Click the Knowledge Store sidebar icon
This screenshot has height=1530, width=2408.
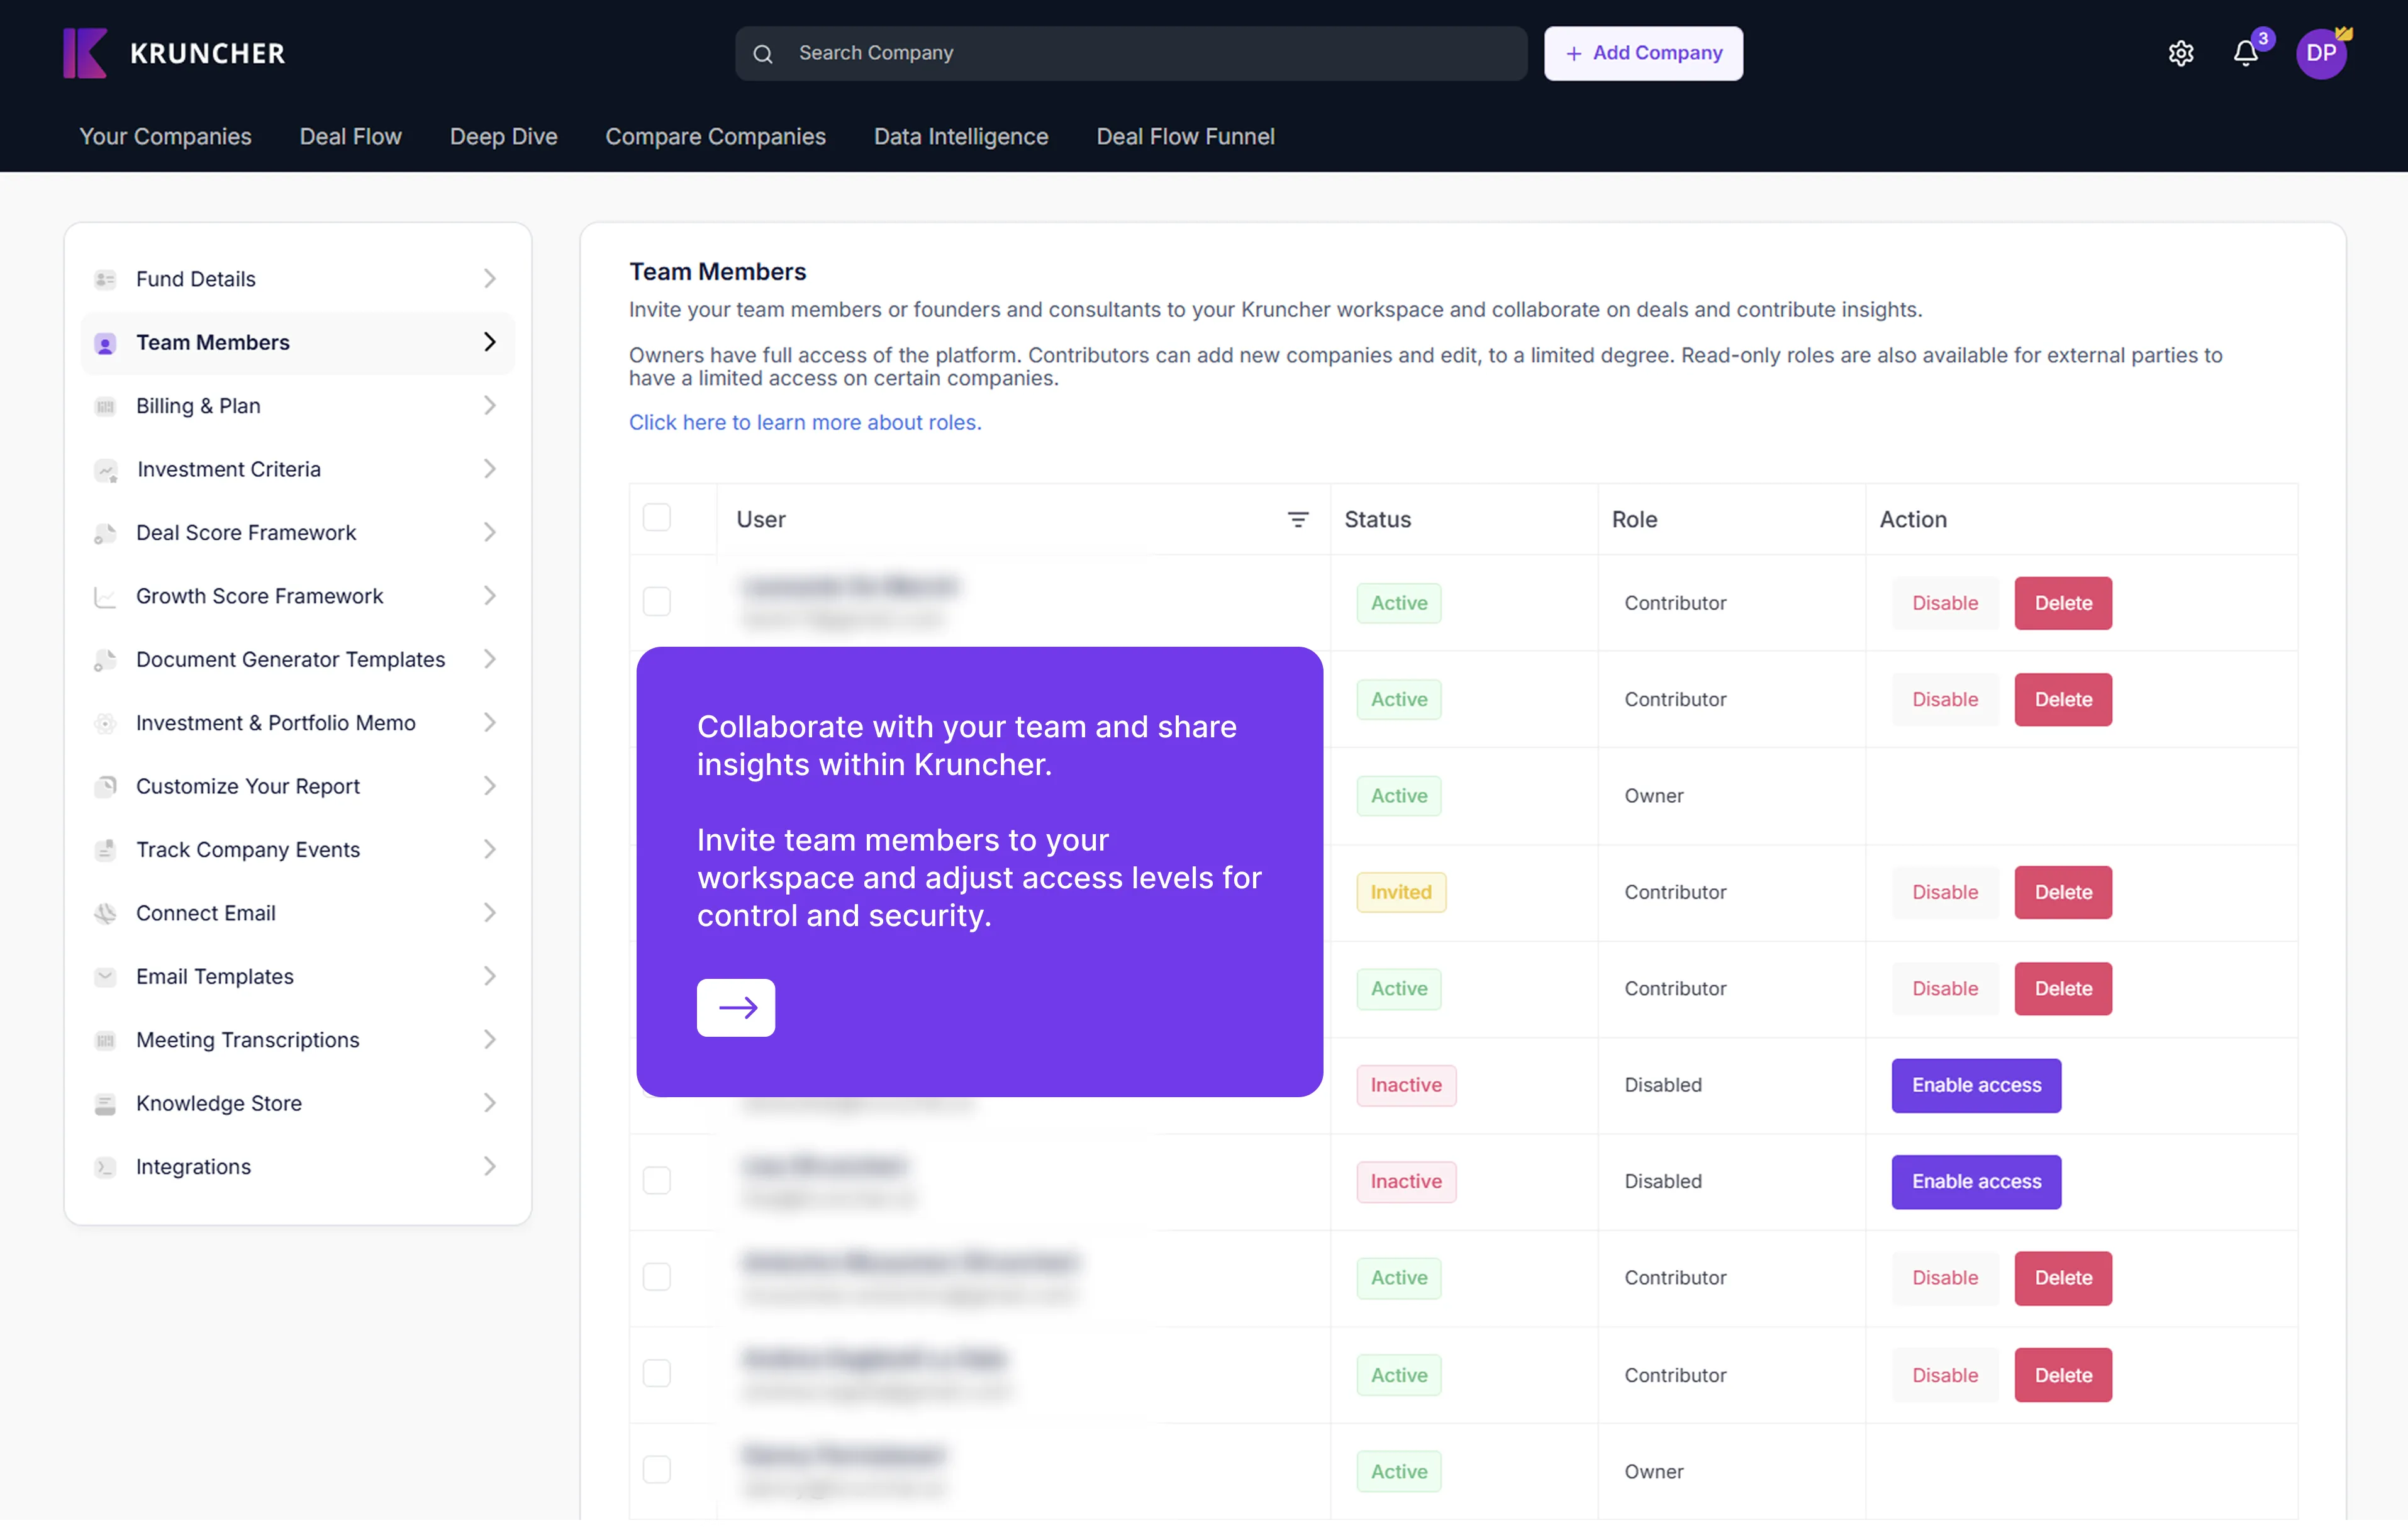tap(105, 1103)
